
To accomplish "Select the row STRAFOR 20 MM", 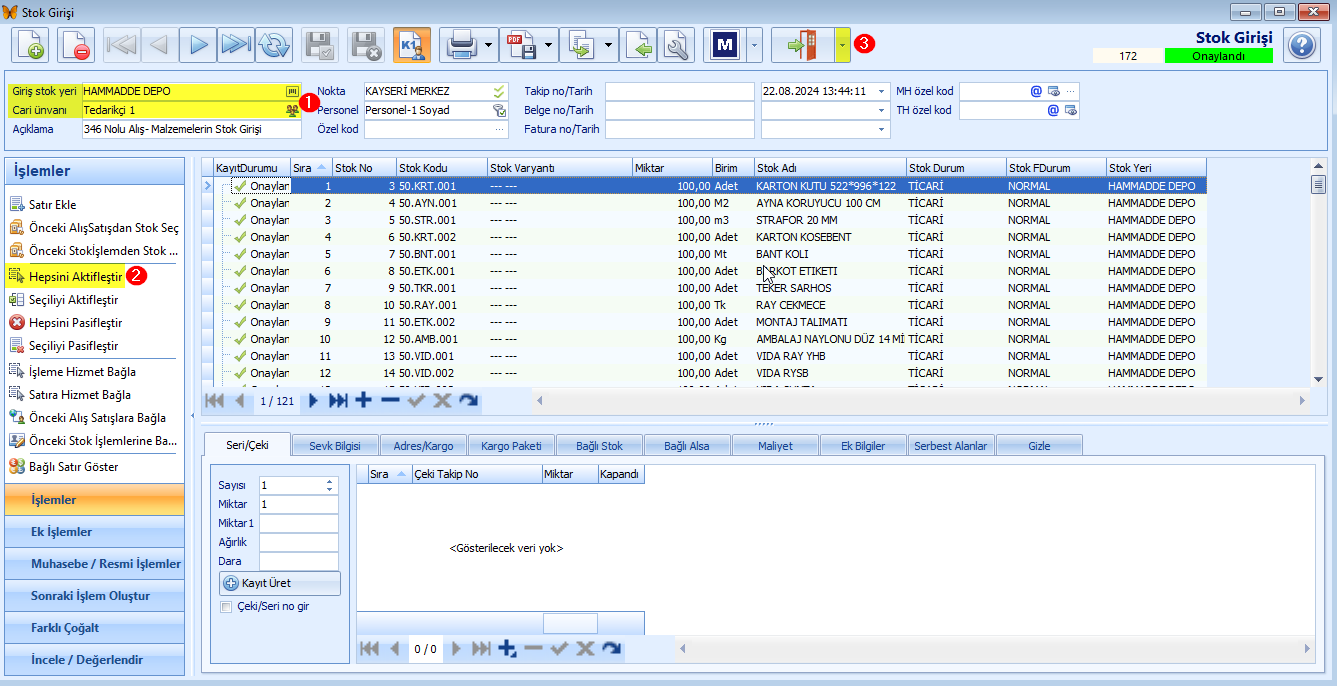I will pos(704,220).
